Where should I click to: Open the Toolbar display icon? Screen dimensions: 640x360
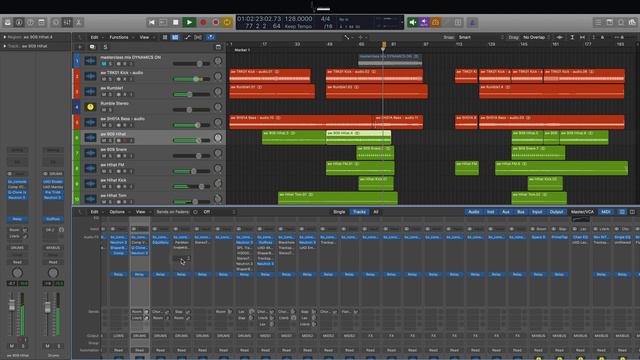pos(42,22)
